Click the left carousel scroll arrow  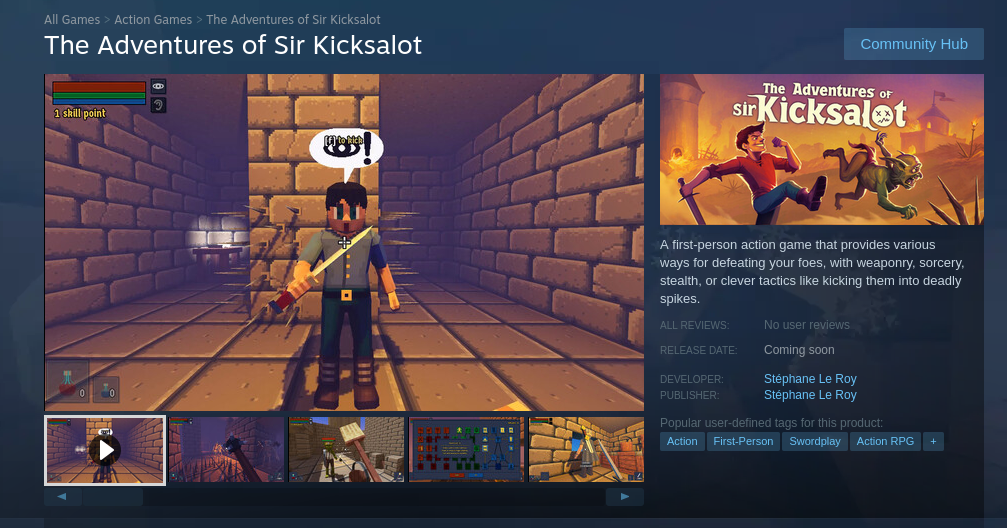click(62, 497)
